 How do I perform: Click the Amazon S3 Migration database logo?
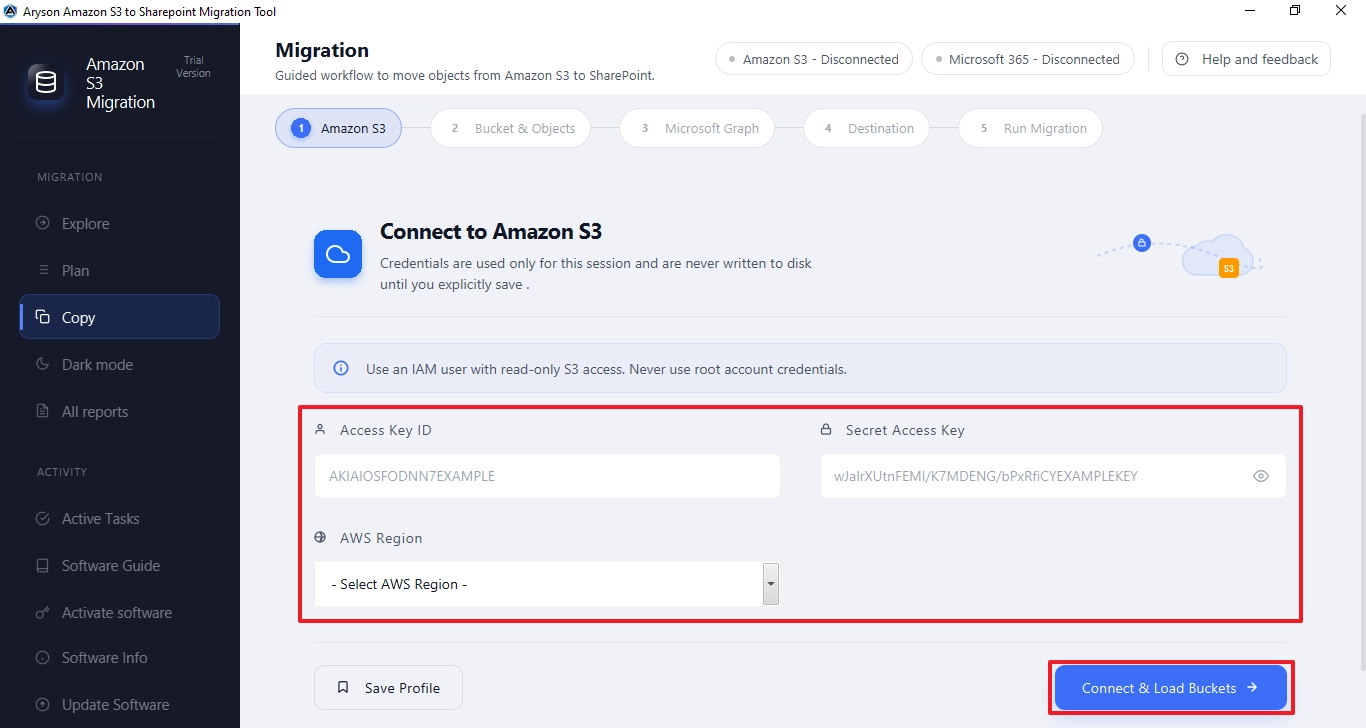coord(46,83)
